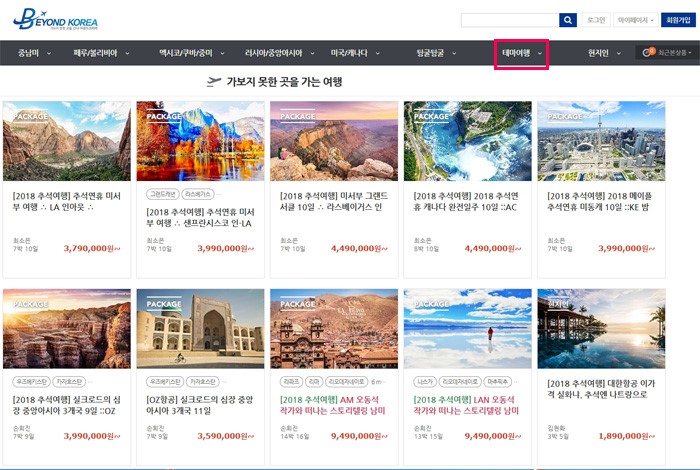700x470 pixels.
Task: Click the 김현화 3박 5일 text
Action: 558,432
